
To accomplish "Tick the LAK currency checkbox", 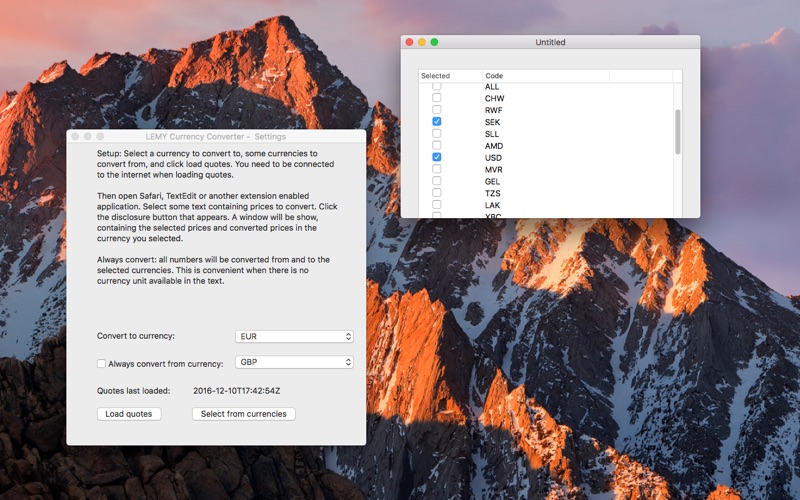I will [x=437, y=205].
